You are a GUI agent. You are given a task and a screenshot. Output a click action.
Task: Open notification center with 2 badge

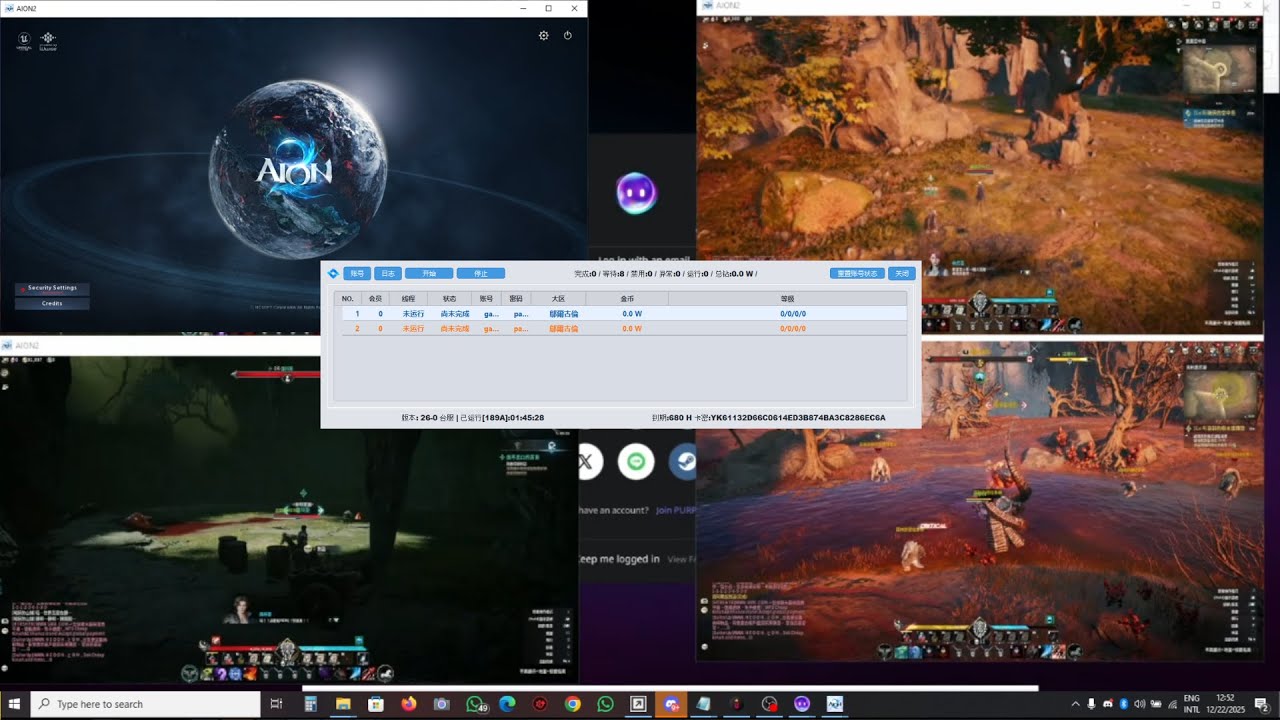point(1261,704)
